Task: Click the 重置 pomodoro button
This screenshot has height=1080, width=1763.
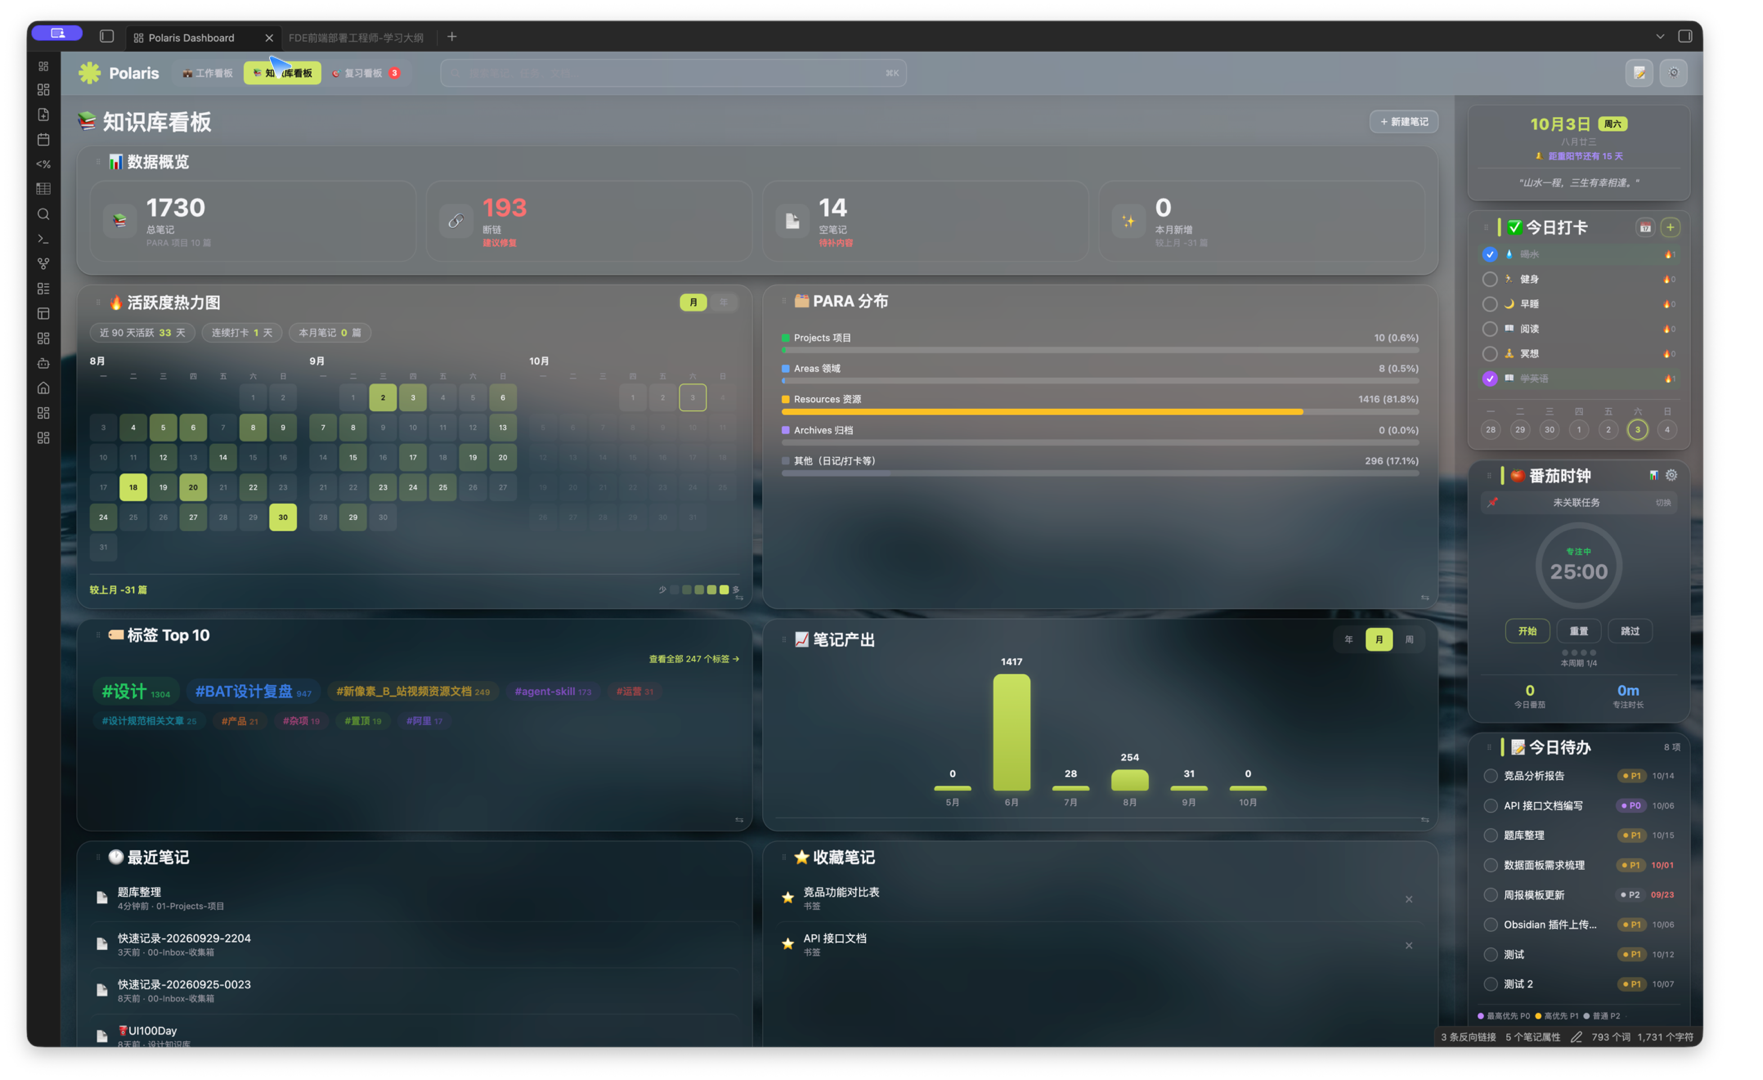Action: pos(1579,632)
